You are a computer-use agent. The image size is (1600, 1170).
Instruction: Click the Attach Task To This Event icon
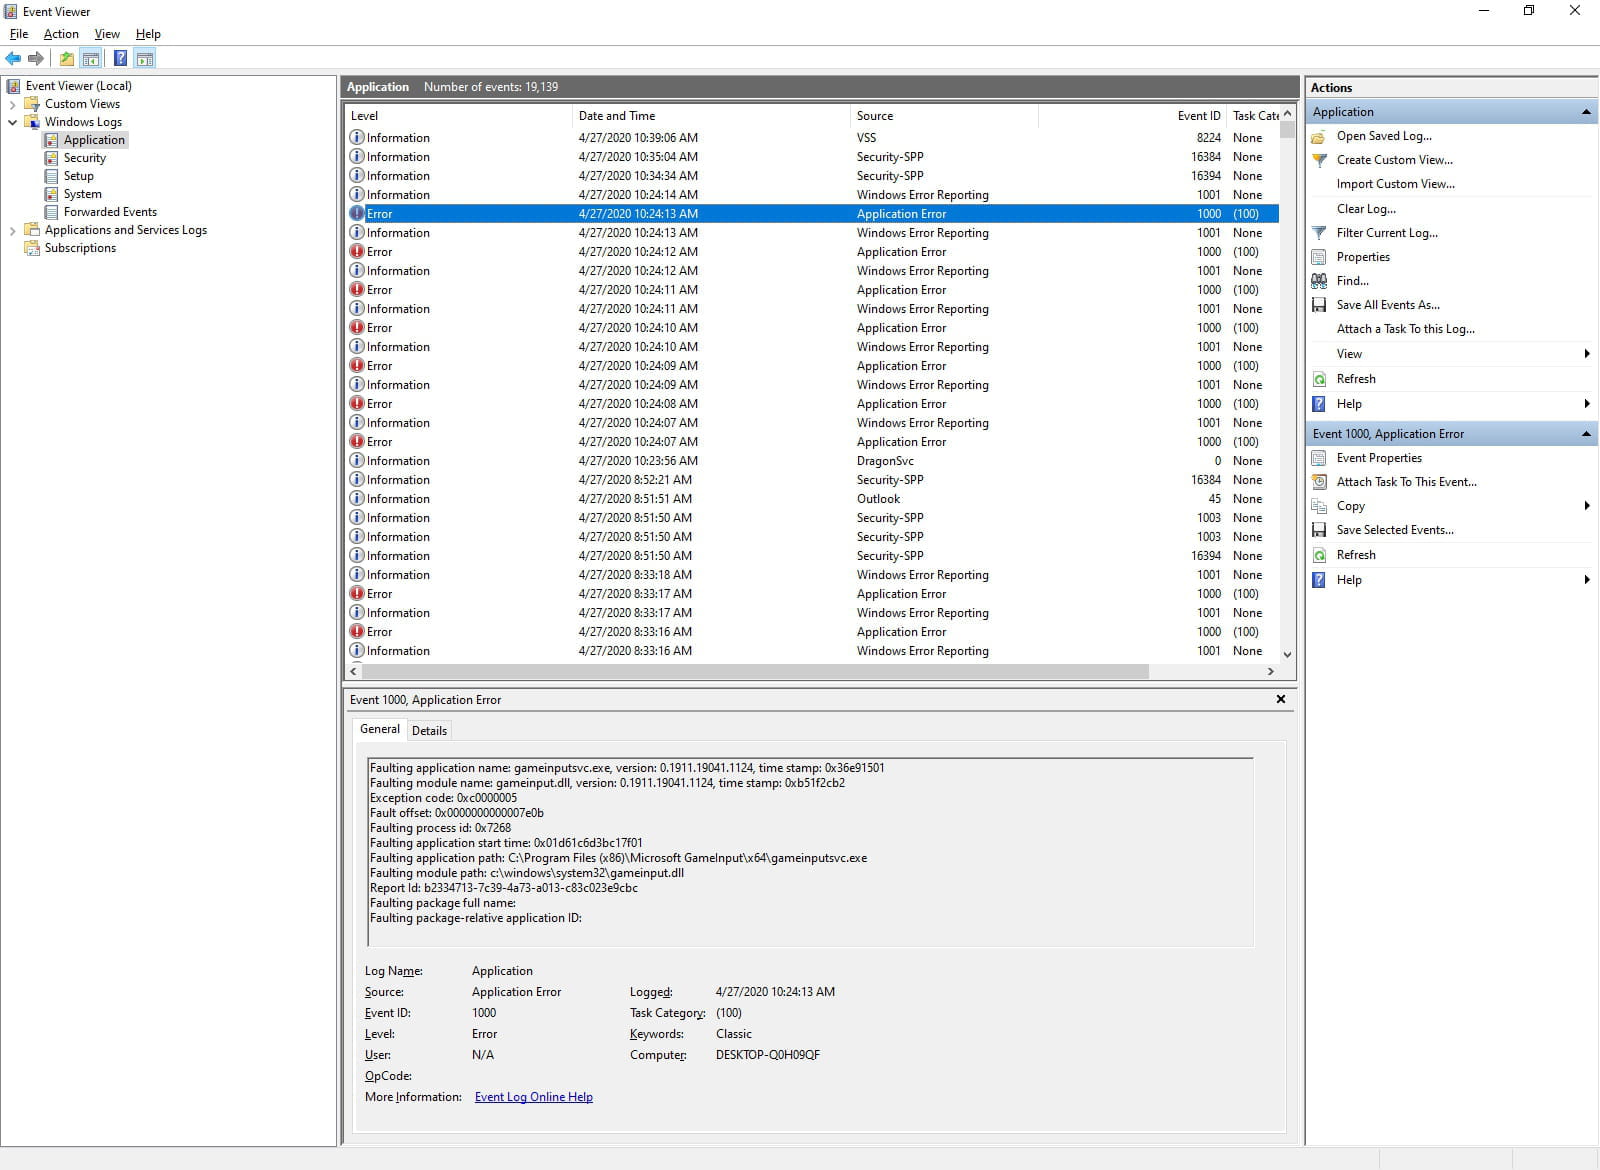point(1319,482)
